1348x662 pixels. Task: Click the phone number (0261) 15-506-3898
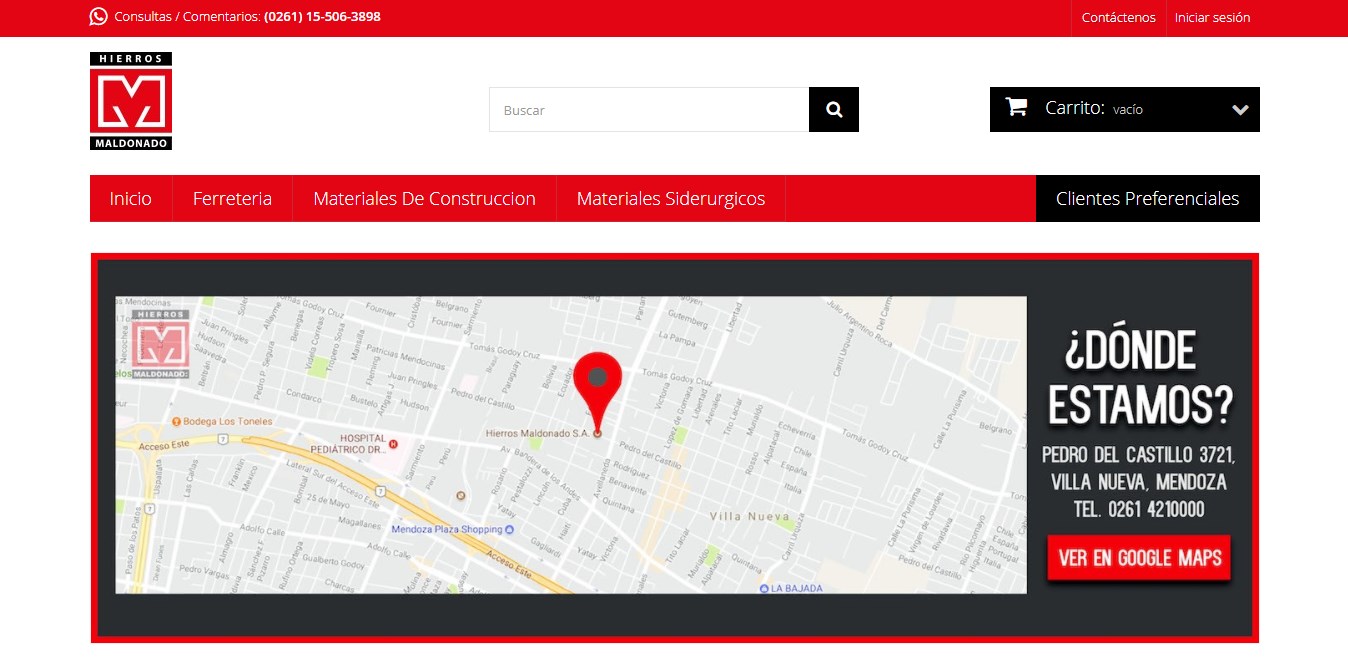(x=322, y=17)
